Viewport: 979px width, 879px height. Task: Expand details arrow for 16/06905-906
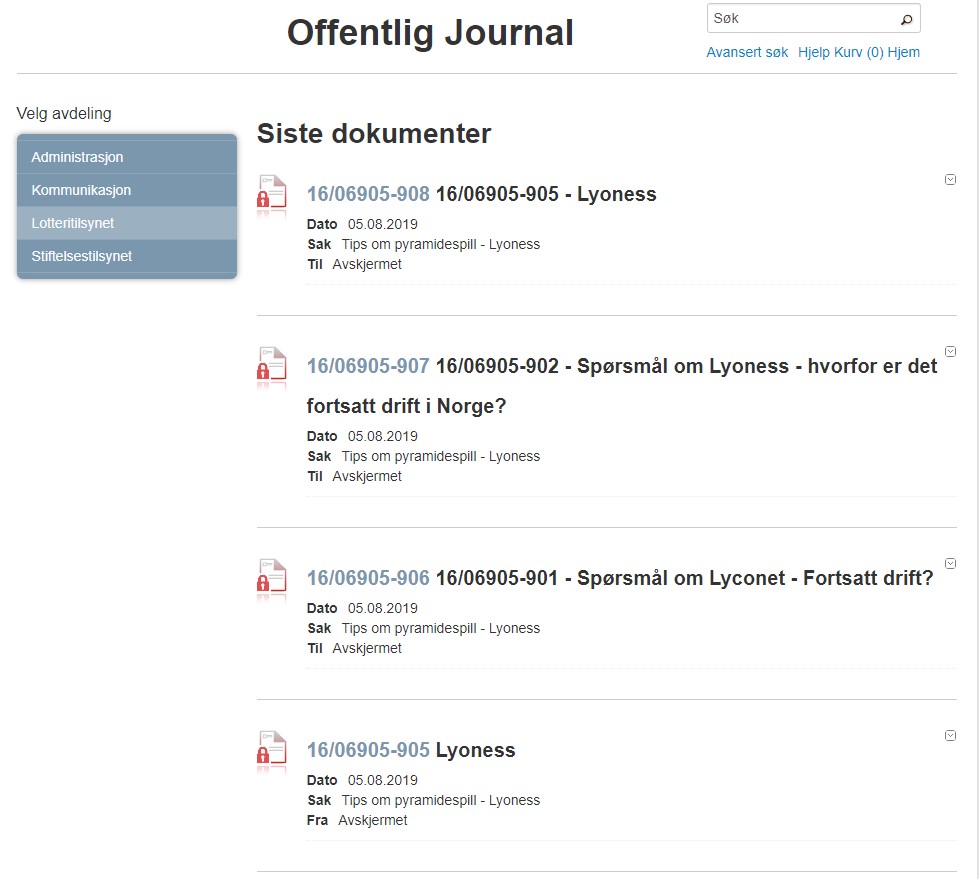950,564
